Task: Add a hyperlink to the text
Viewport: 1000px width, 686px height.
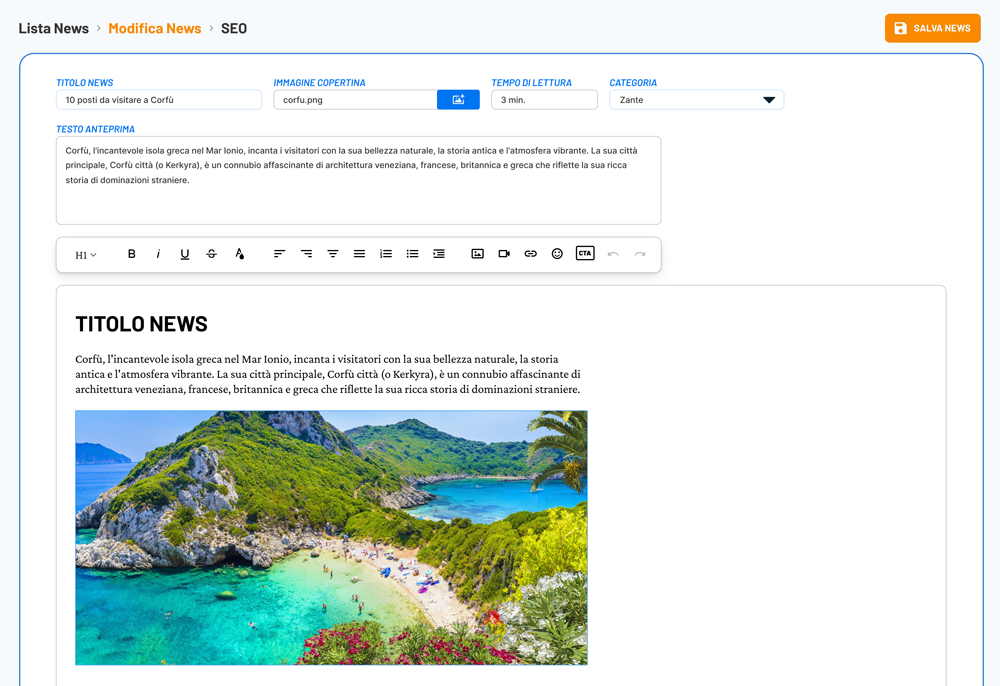Action: click(530, 254)
